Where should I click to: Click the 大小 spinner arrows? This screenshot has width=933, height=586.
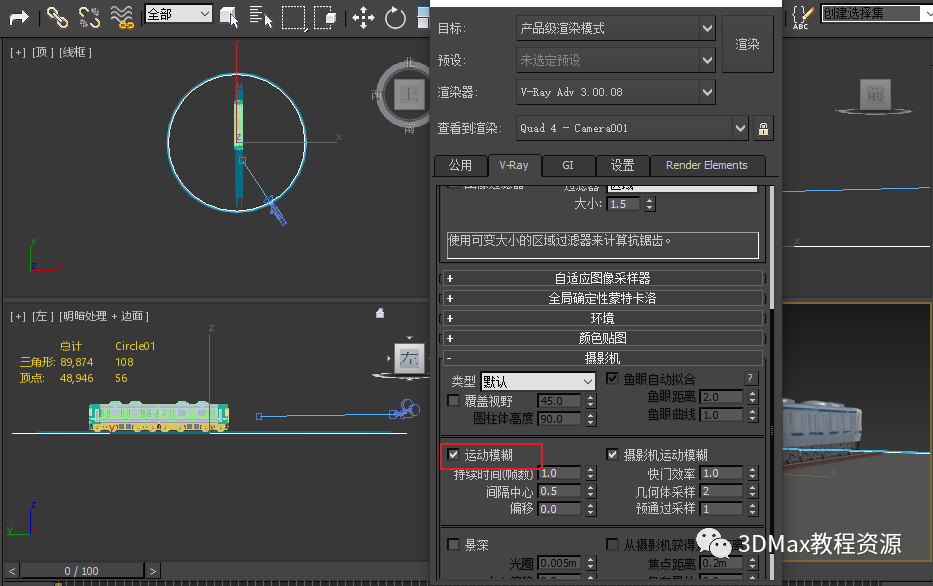pos(650,204)
